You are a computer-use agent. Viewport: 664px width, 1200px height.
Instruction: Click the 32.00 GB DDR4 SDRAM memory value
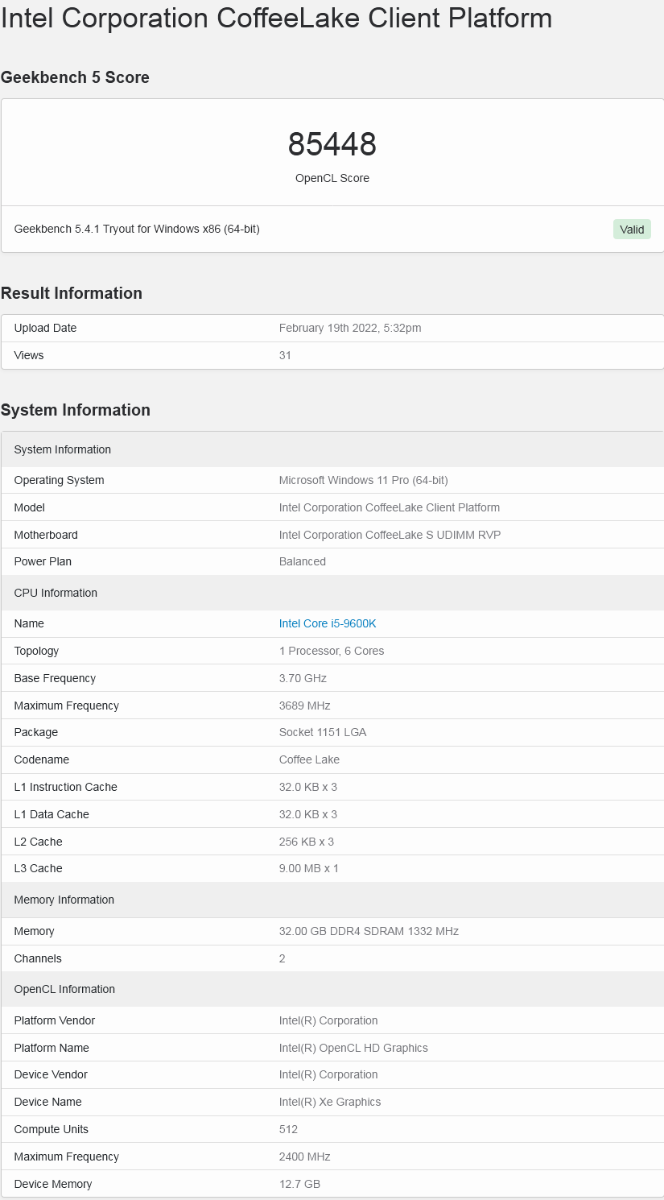tap(368, 931)
